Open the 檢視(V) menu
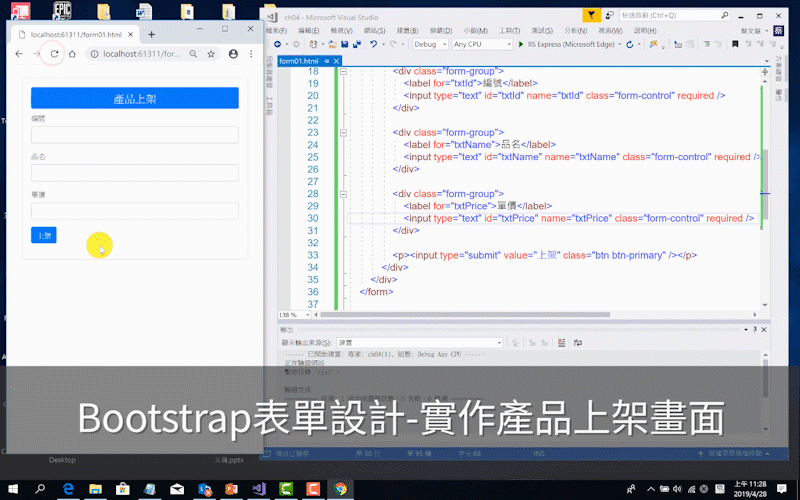This screenshot has height=500, width=800. click(x=341, y=31)
